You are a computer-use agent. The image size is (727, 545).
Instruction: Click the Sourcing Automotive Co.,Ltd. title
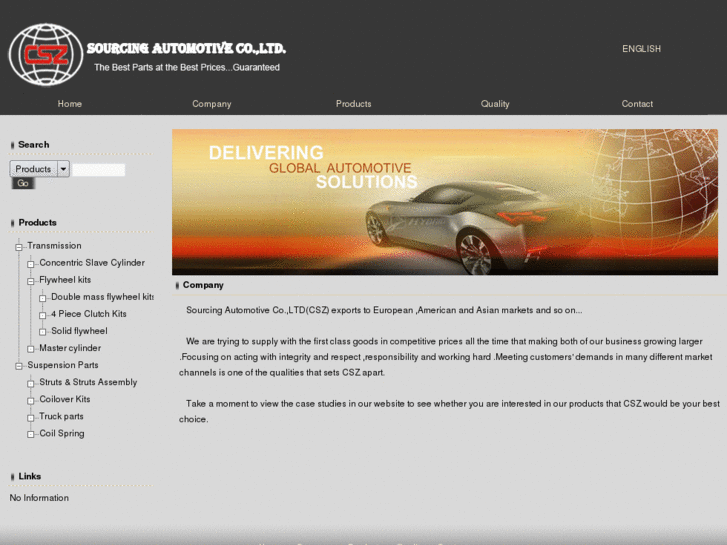186,48
